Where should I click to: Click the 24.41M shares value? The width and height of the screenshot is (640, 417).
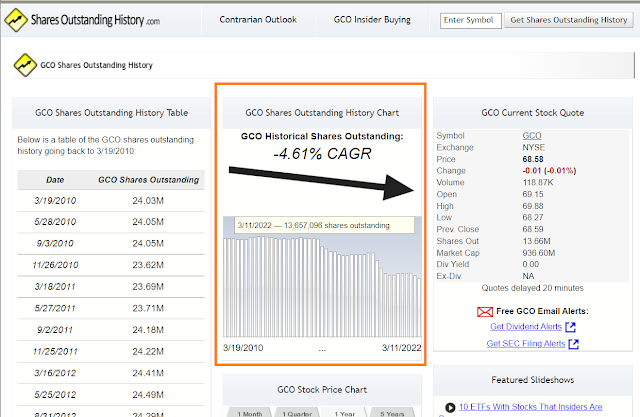coord(148,373)
